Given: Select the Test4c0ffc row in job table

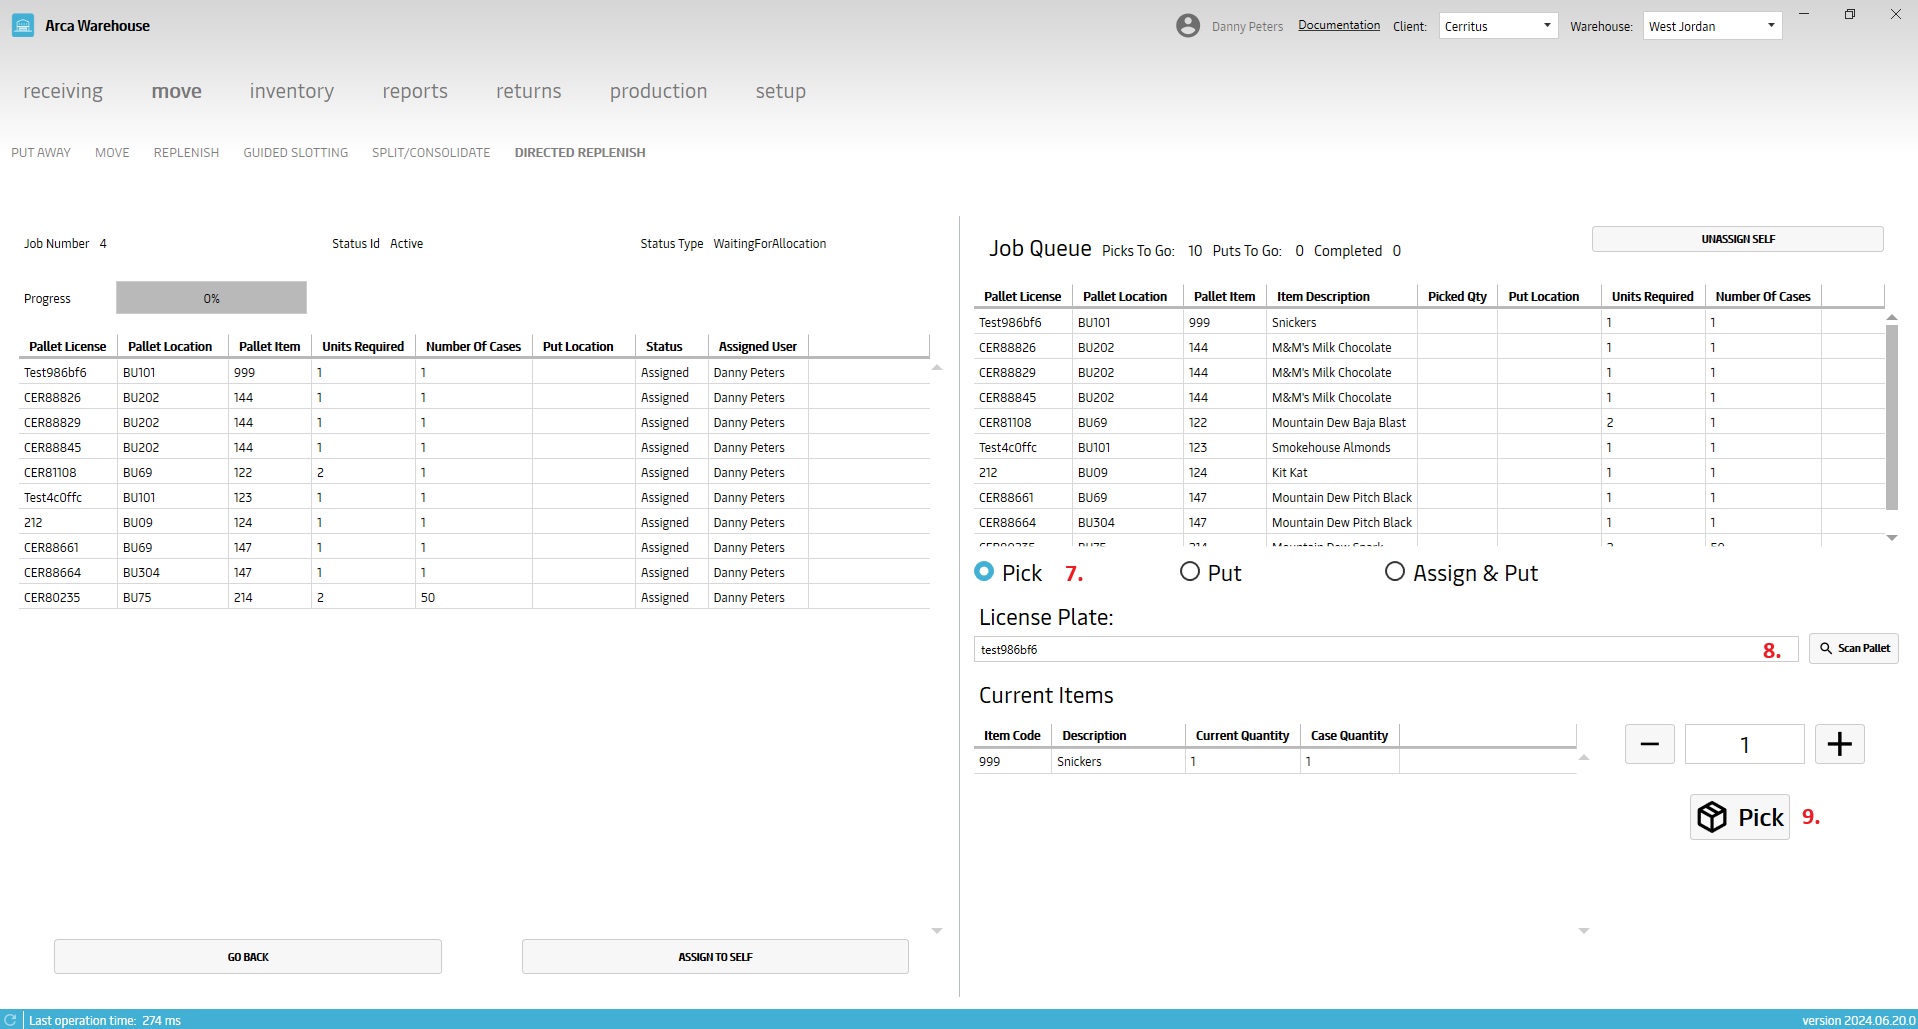Looking at the screenshot, I should [474, 497].
